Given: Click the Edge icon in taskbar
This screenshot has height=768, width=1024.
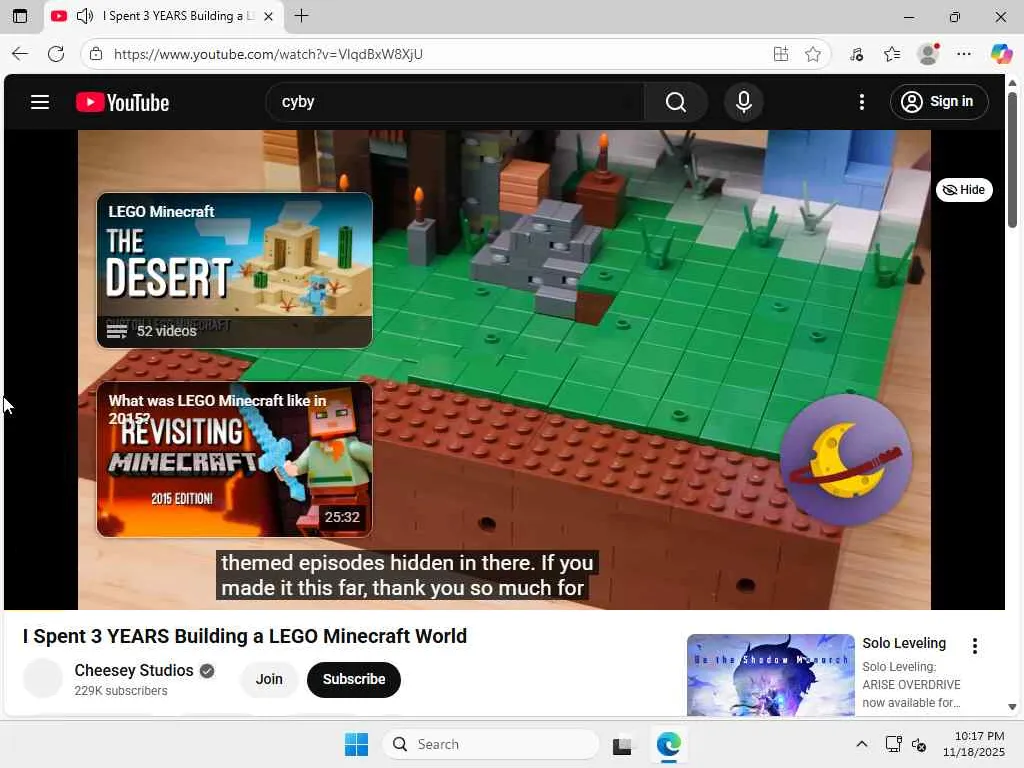Looking at the screenshot, I should tap(669, 744).
